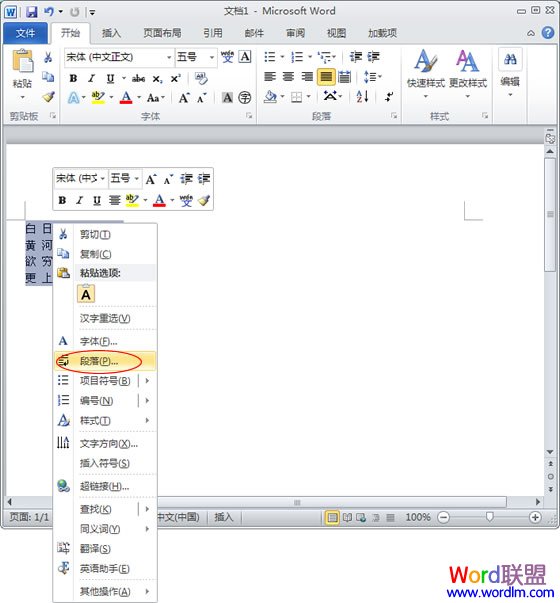
Task: Select the Keep Text Only paste option
Action: click(86, 294)
